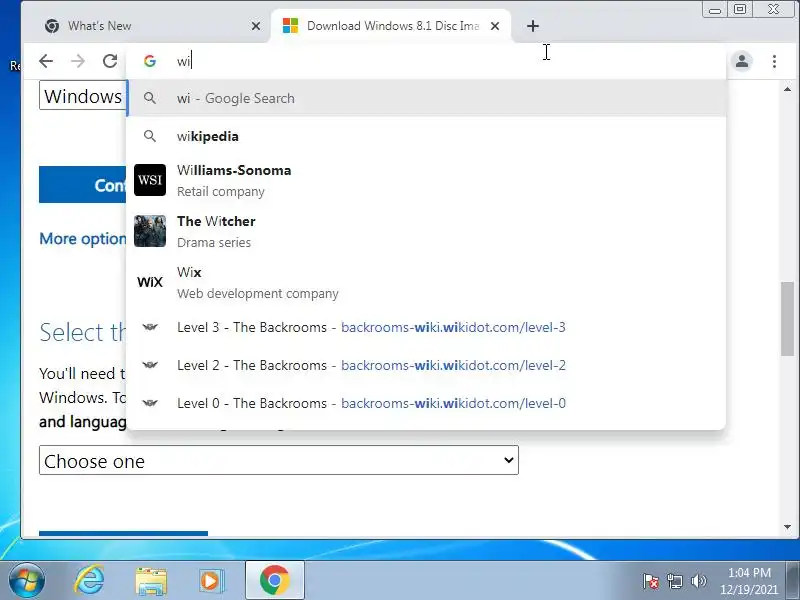The width and height of the screenshot is (800, 600).
Task: Open the clock showing 1:04 PM
Action: 749,581
